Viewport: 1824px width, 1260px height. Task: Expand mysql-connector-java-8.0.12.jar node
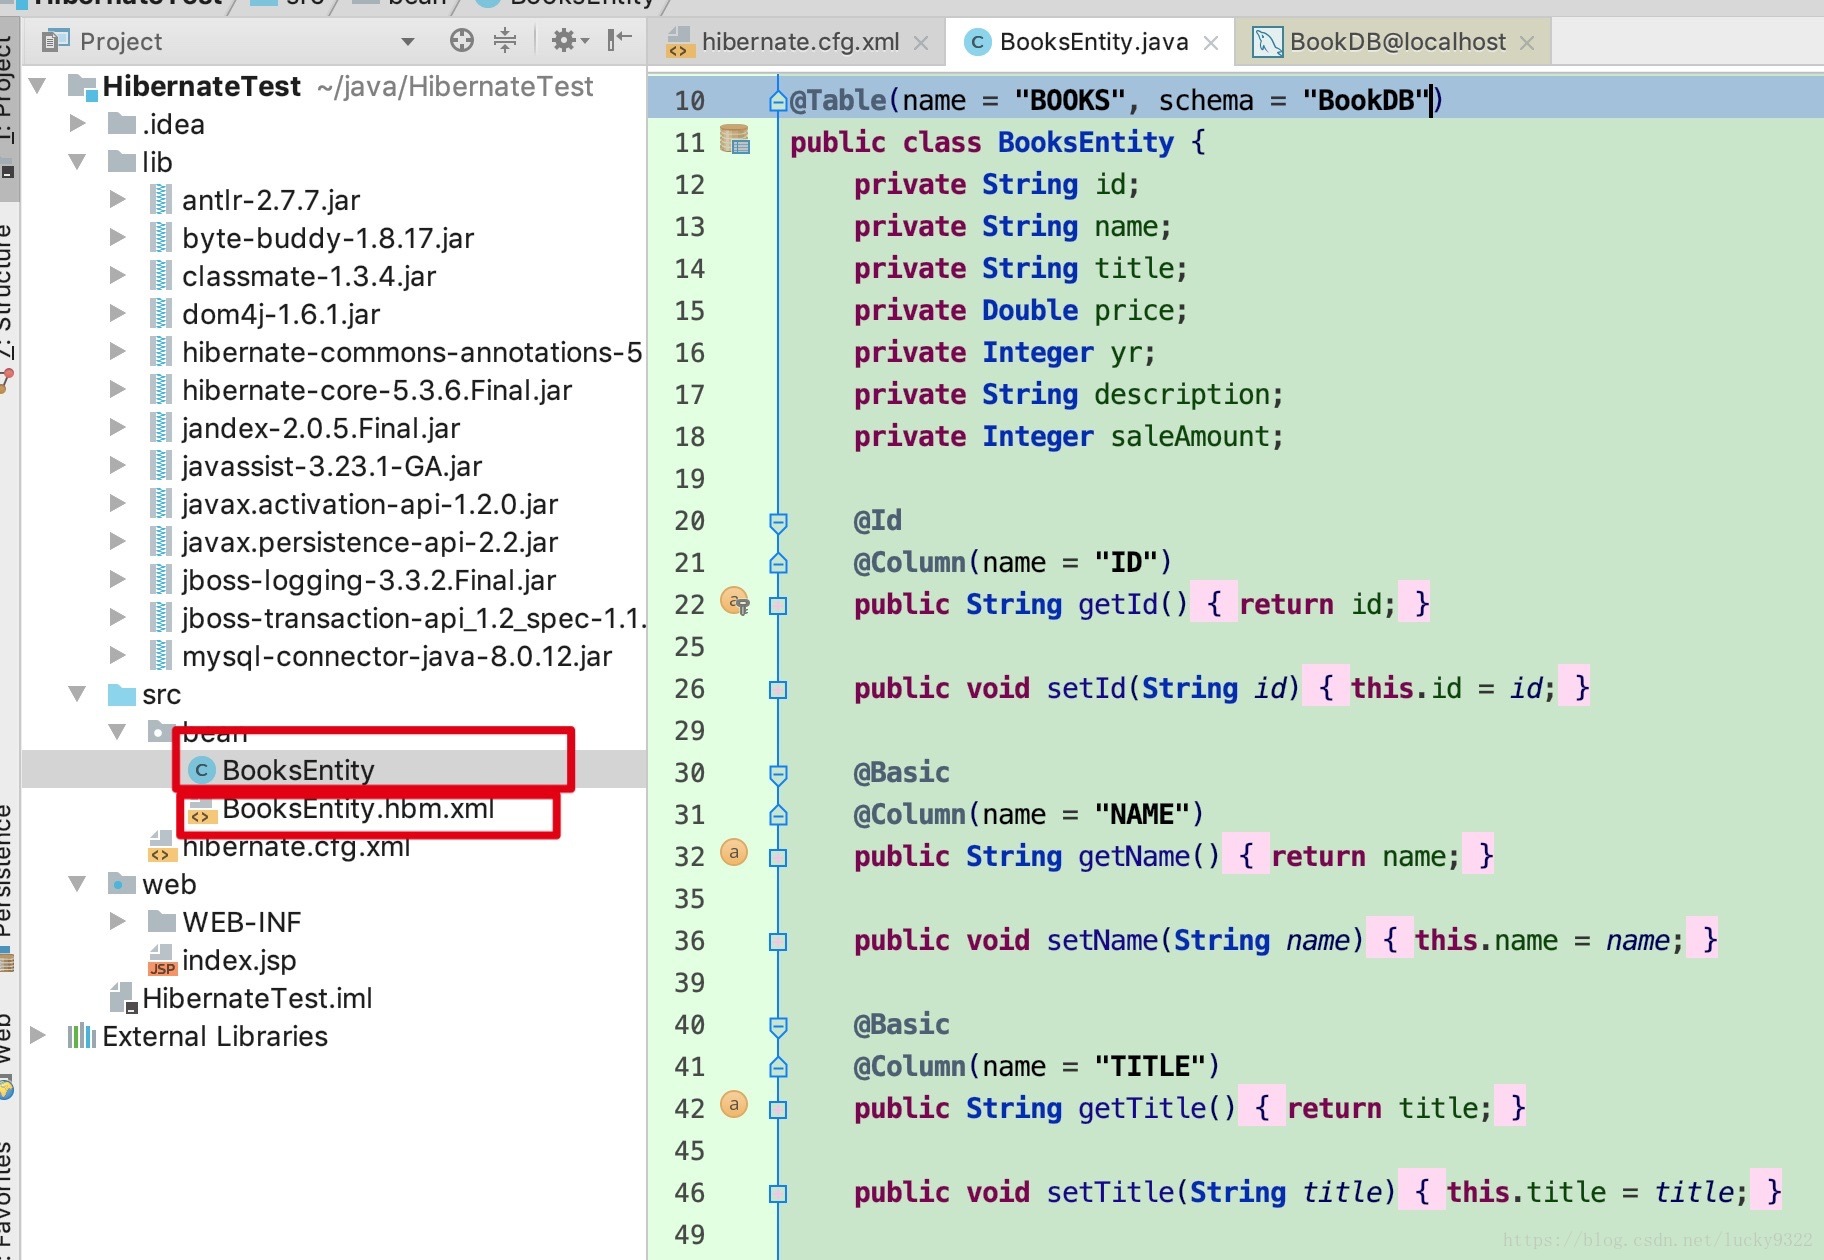click(x=117, y=655)
